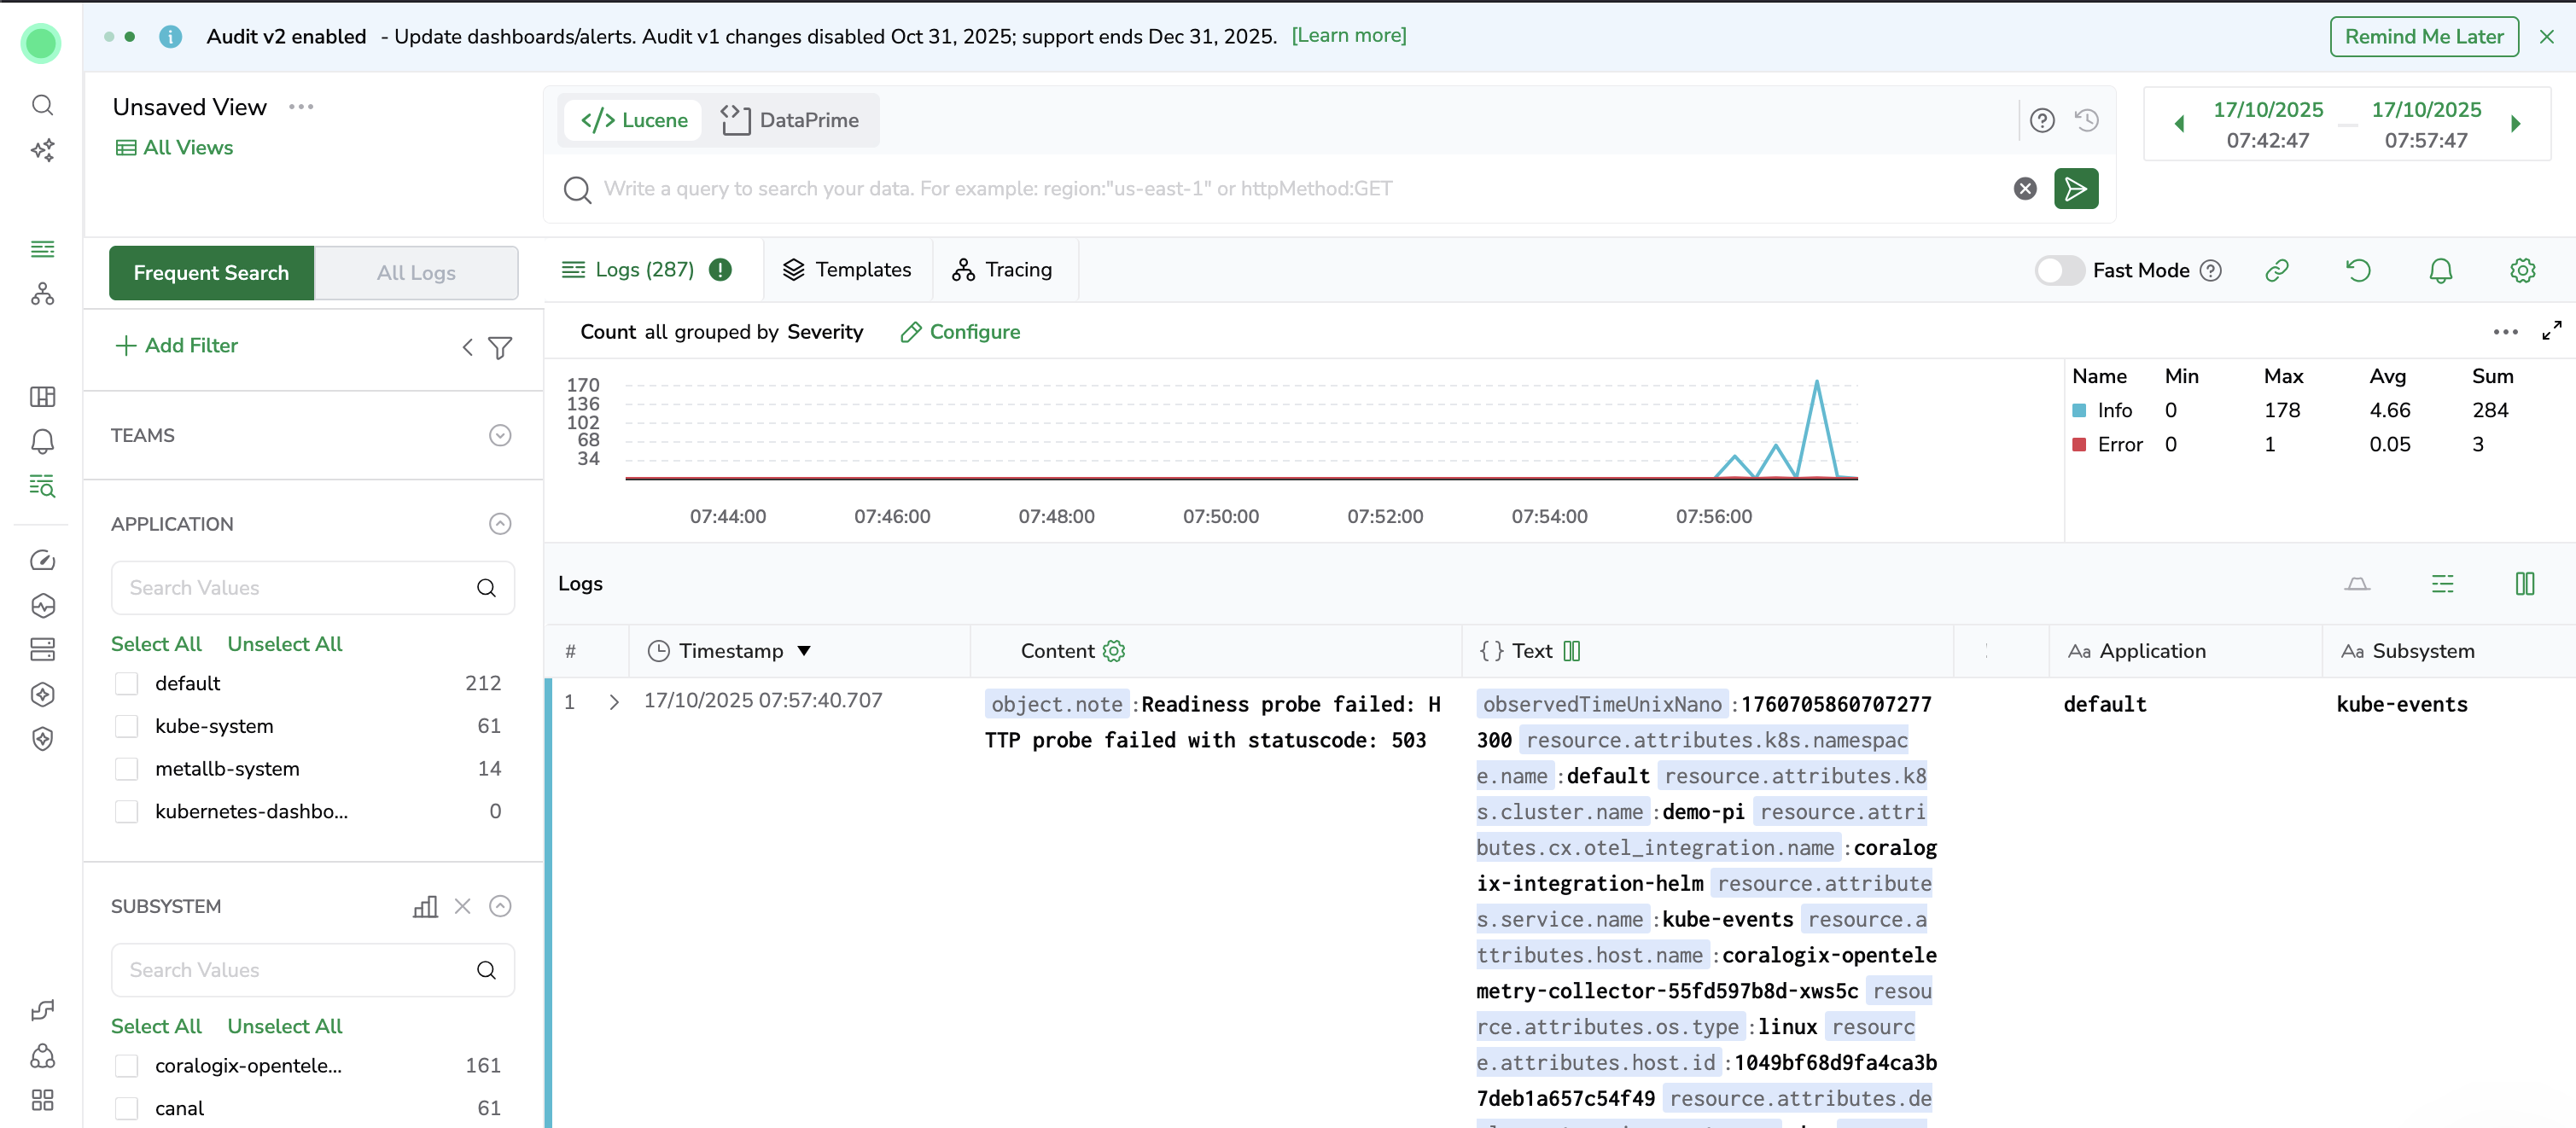The image size is (2576, 1128).
Task: Click the refresh/undo arrow icon near Fast Mode
Action: (x=2358, y=270)
